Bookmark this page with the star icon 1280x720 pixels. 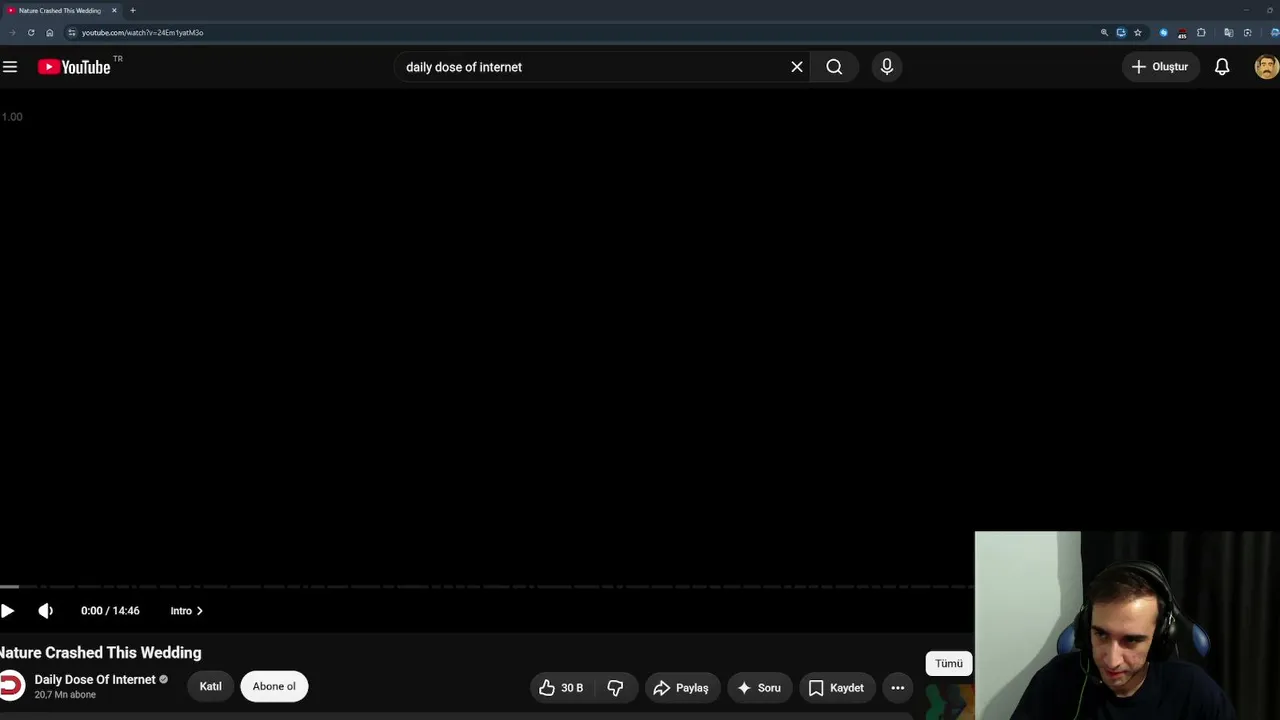[1138, 32]
